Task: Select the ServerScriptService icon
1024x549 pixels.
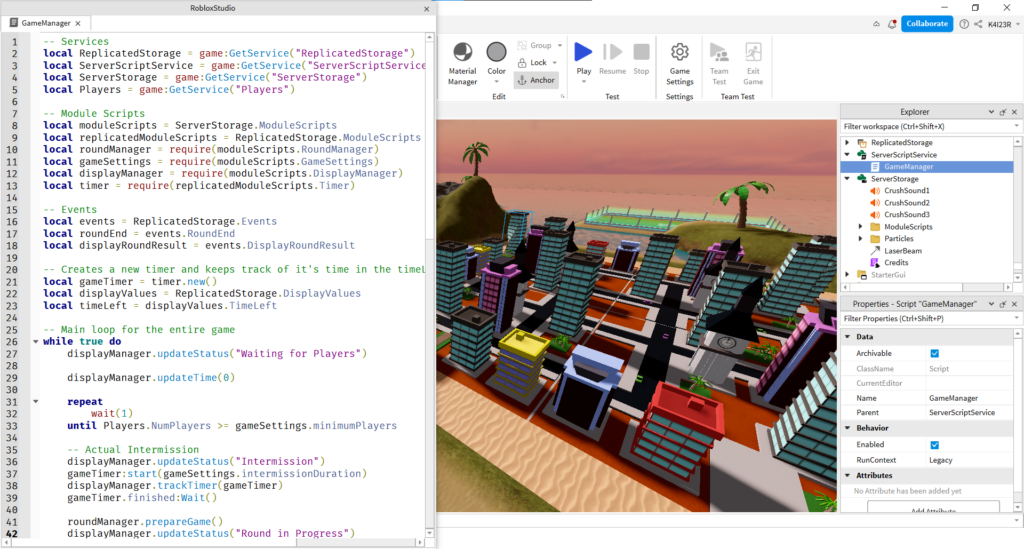Action: 862,155
